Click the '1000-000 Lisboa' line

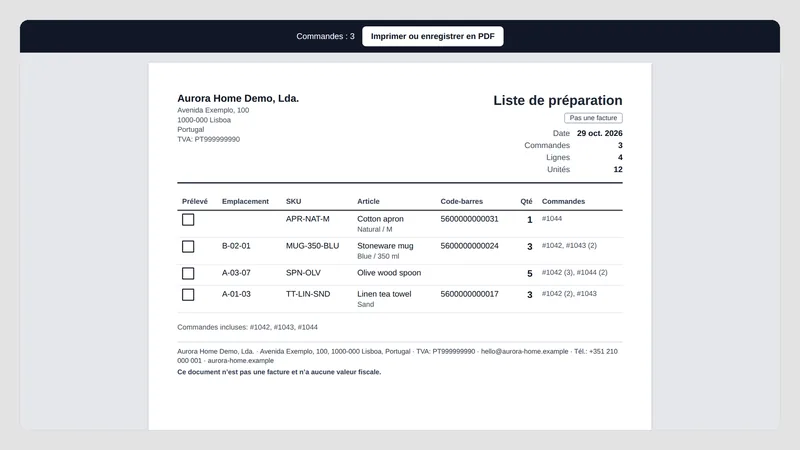204,120
